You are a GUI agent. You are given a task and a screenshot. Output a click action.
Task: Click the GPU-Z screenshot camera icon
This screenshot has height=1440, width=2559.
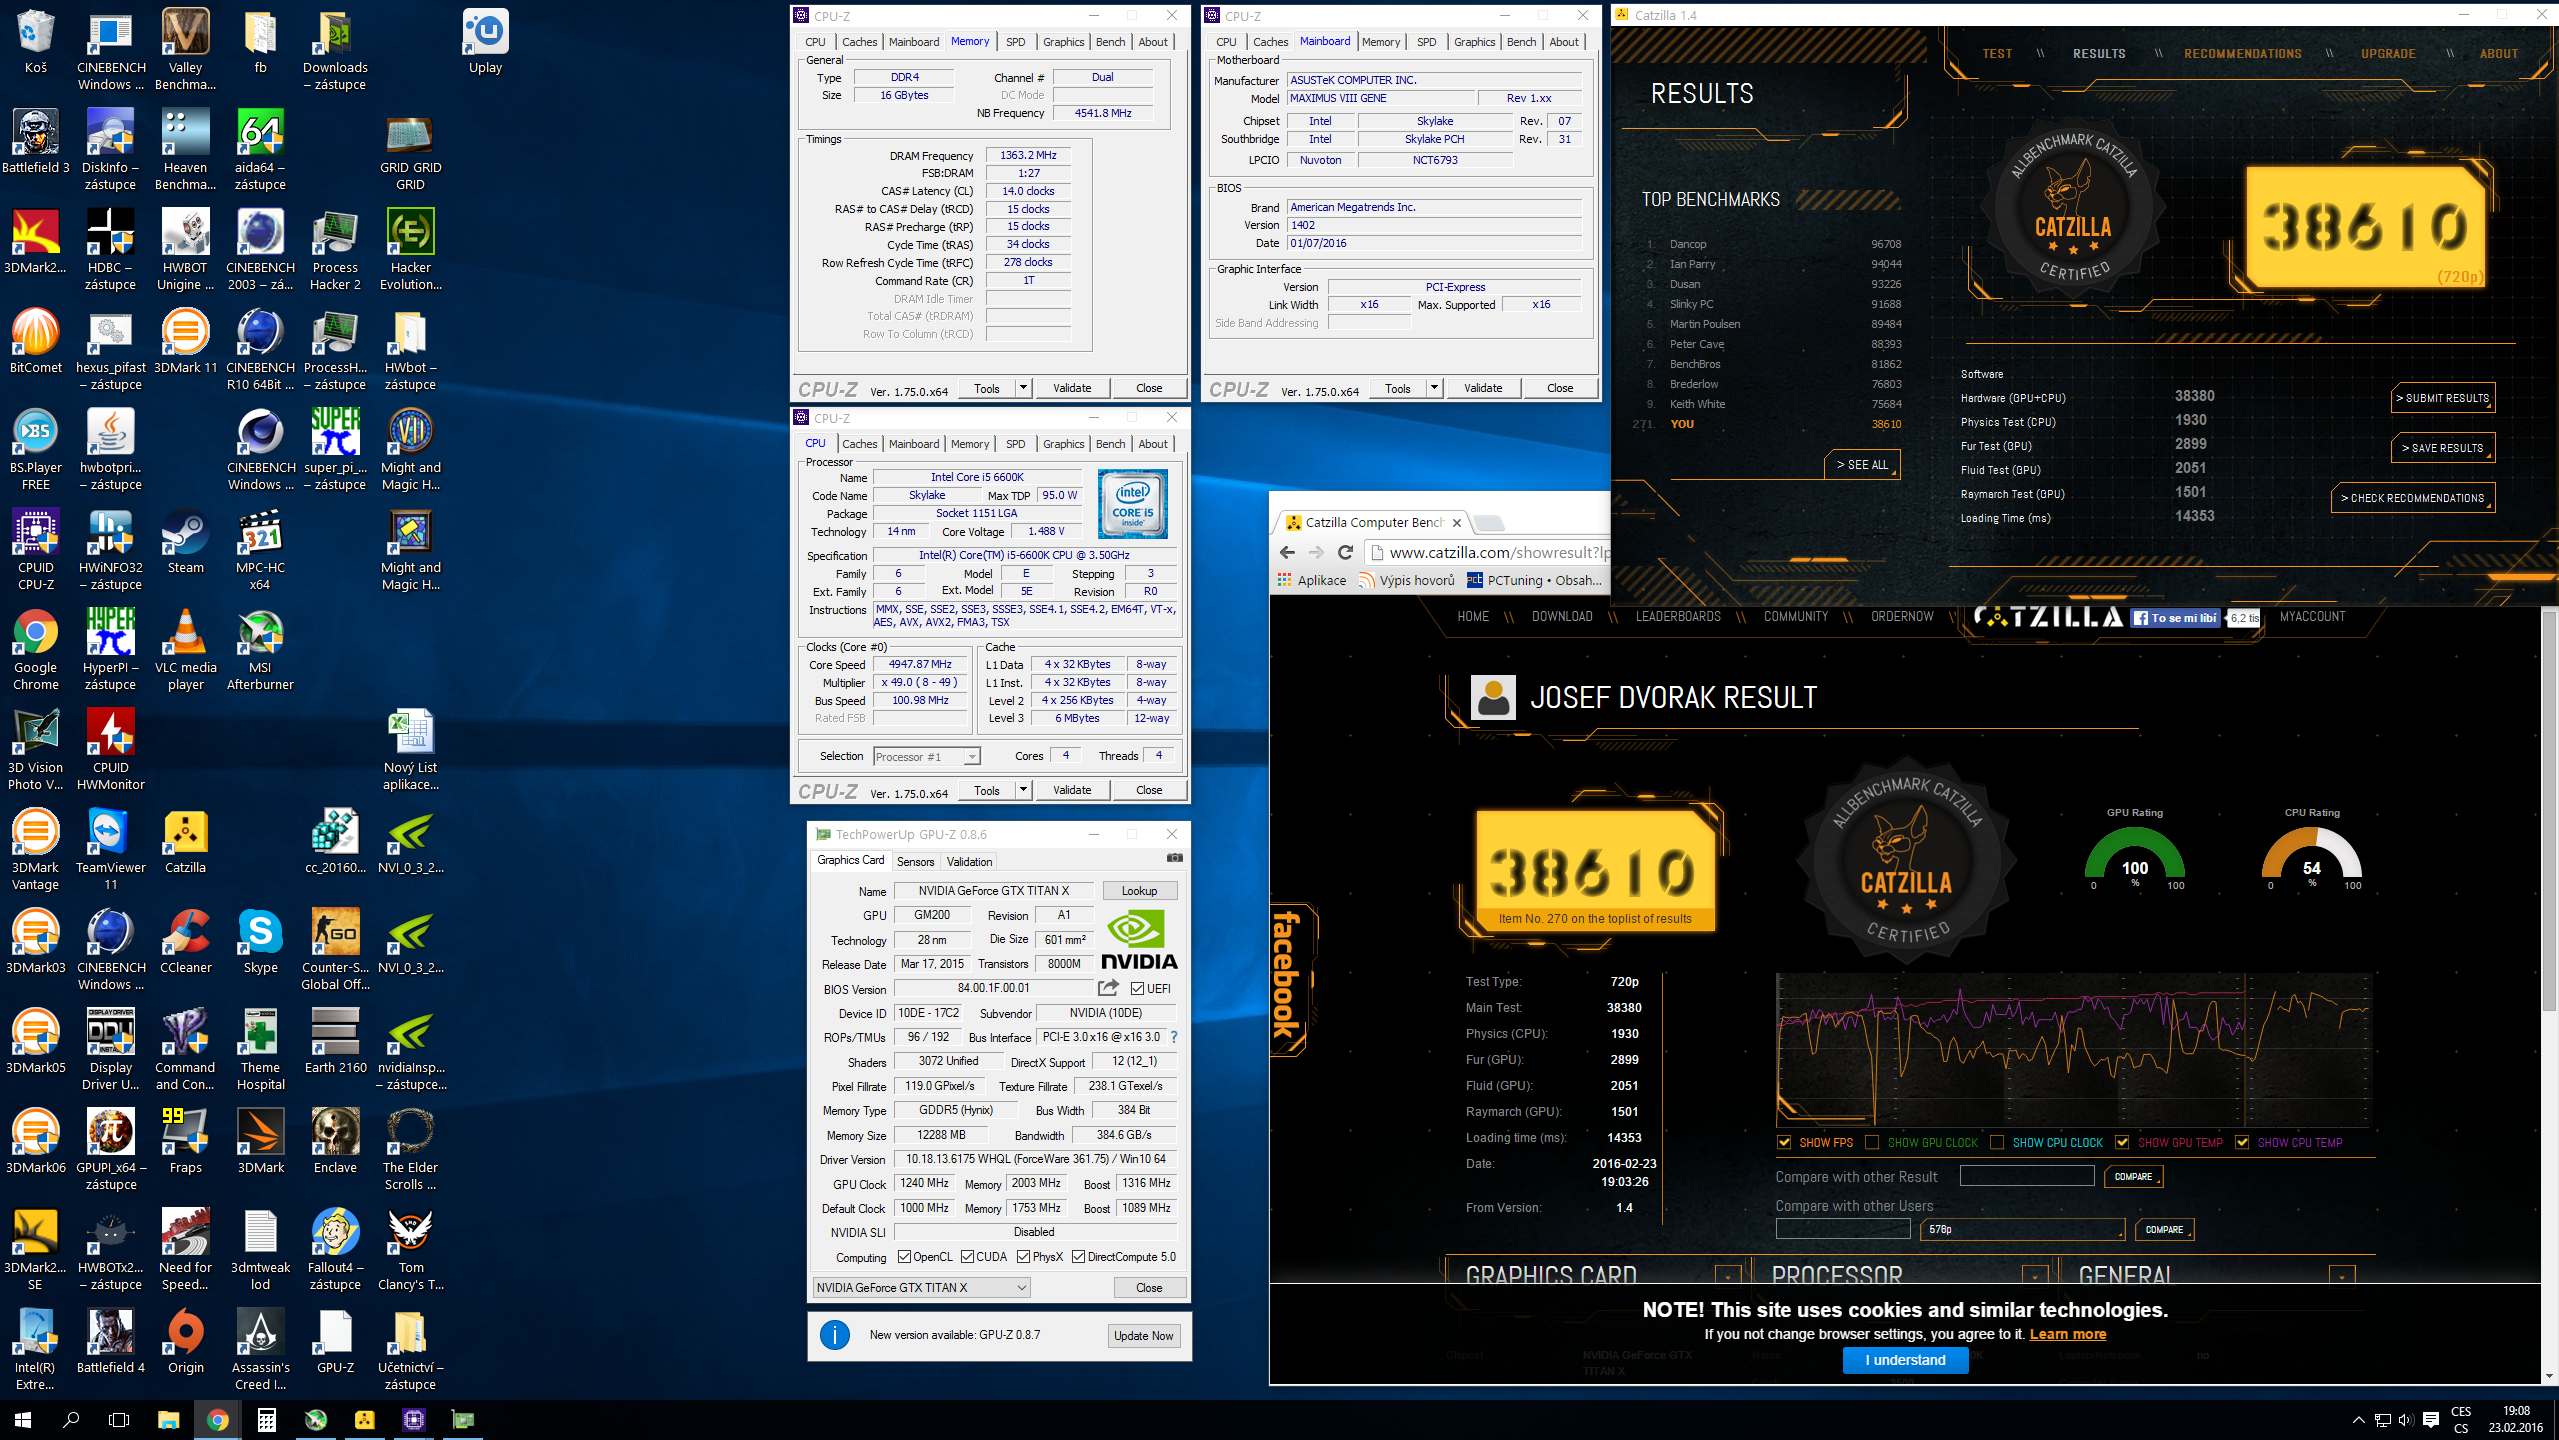click(1174, 858)
